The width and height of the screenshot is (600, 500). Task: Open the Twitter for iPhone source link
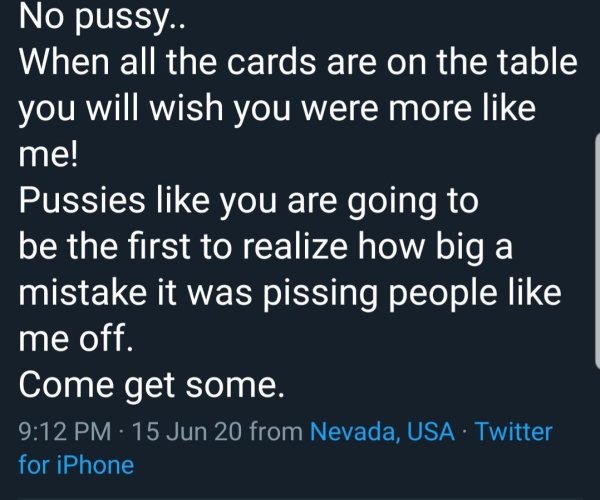tap(285, 448)
